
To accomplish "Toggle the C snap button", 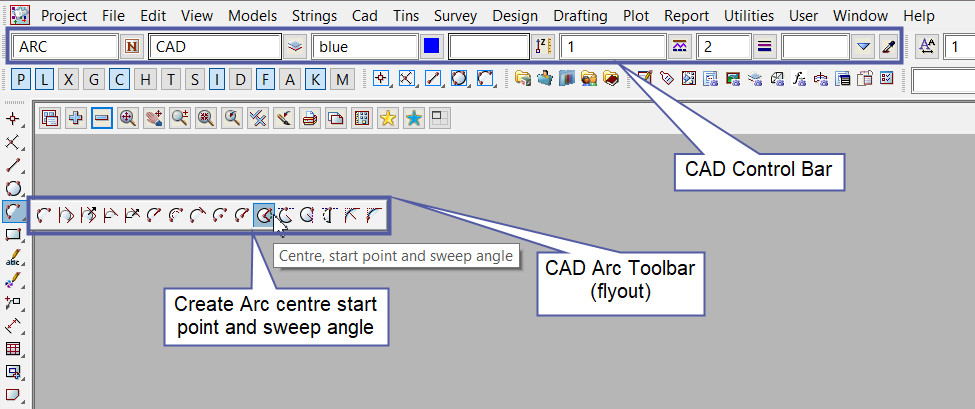I will [x=119, y=79].
